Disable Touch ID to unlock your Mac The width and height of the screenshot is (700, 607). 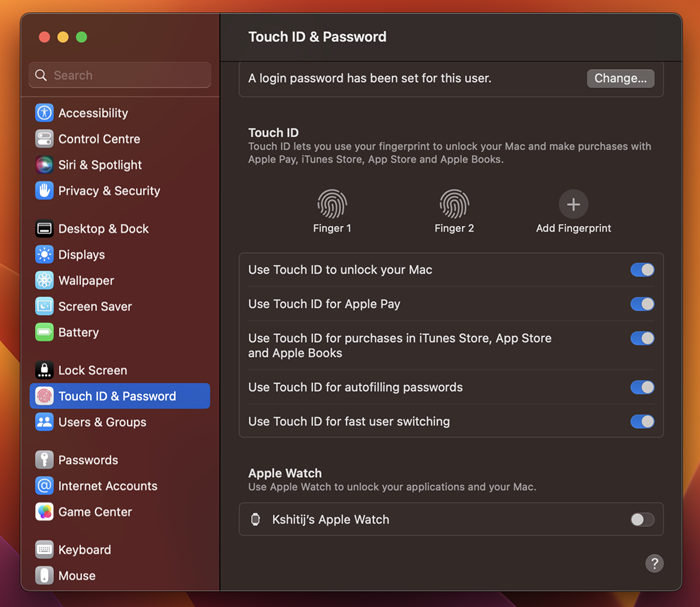pos(642,270)
